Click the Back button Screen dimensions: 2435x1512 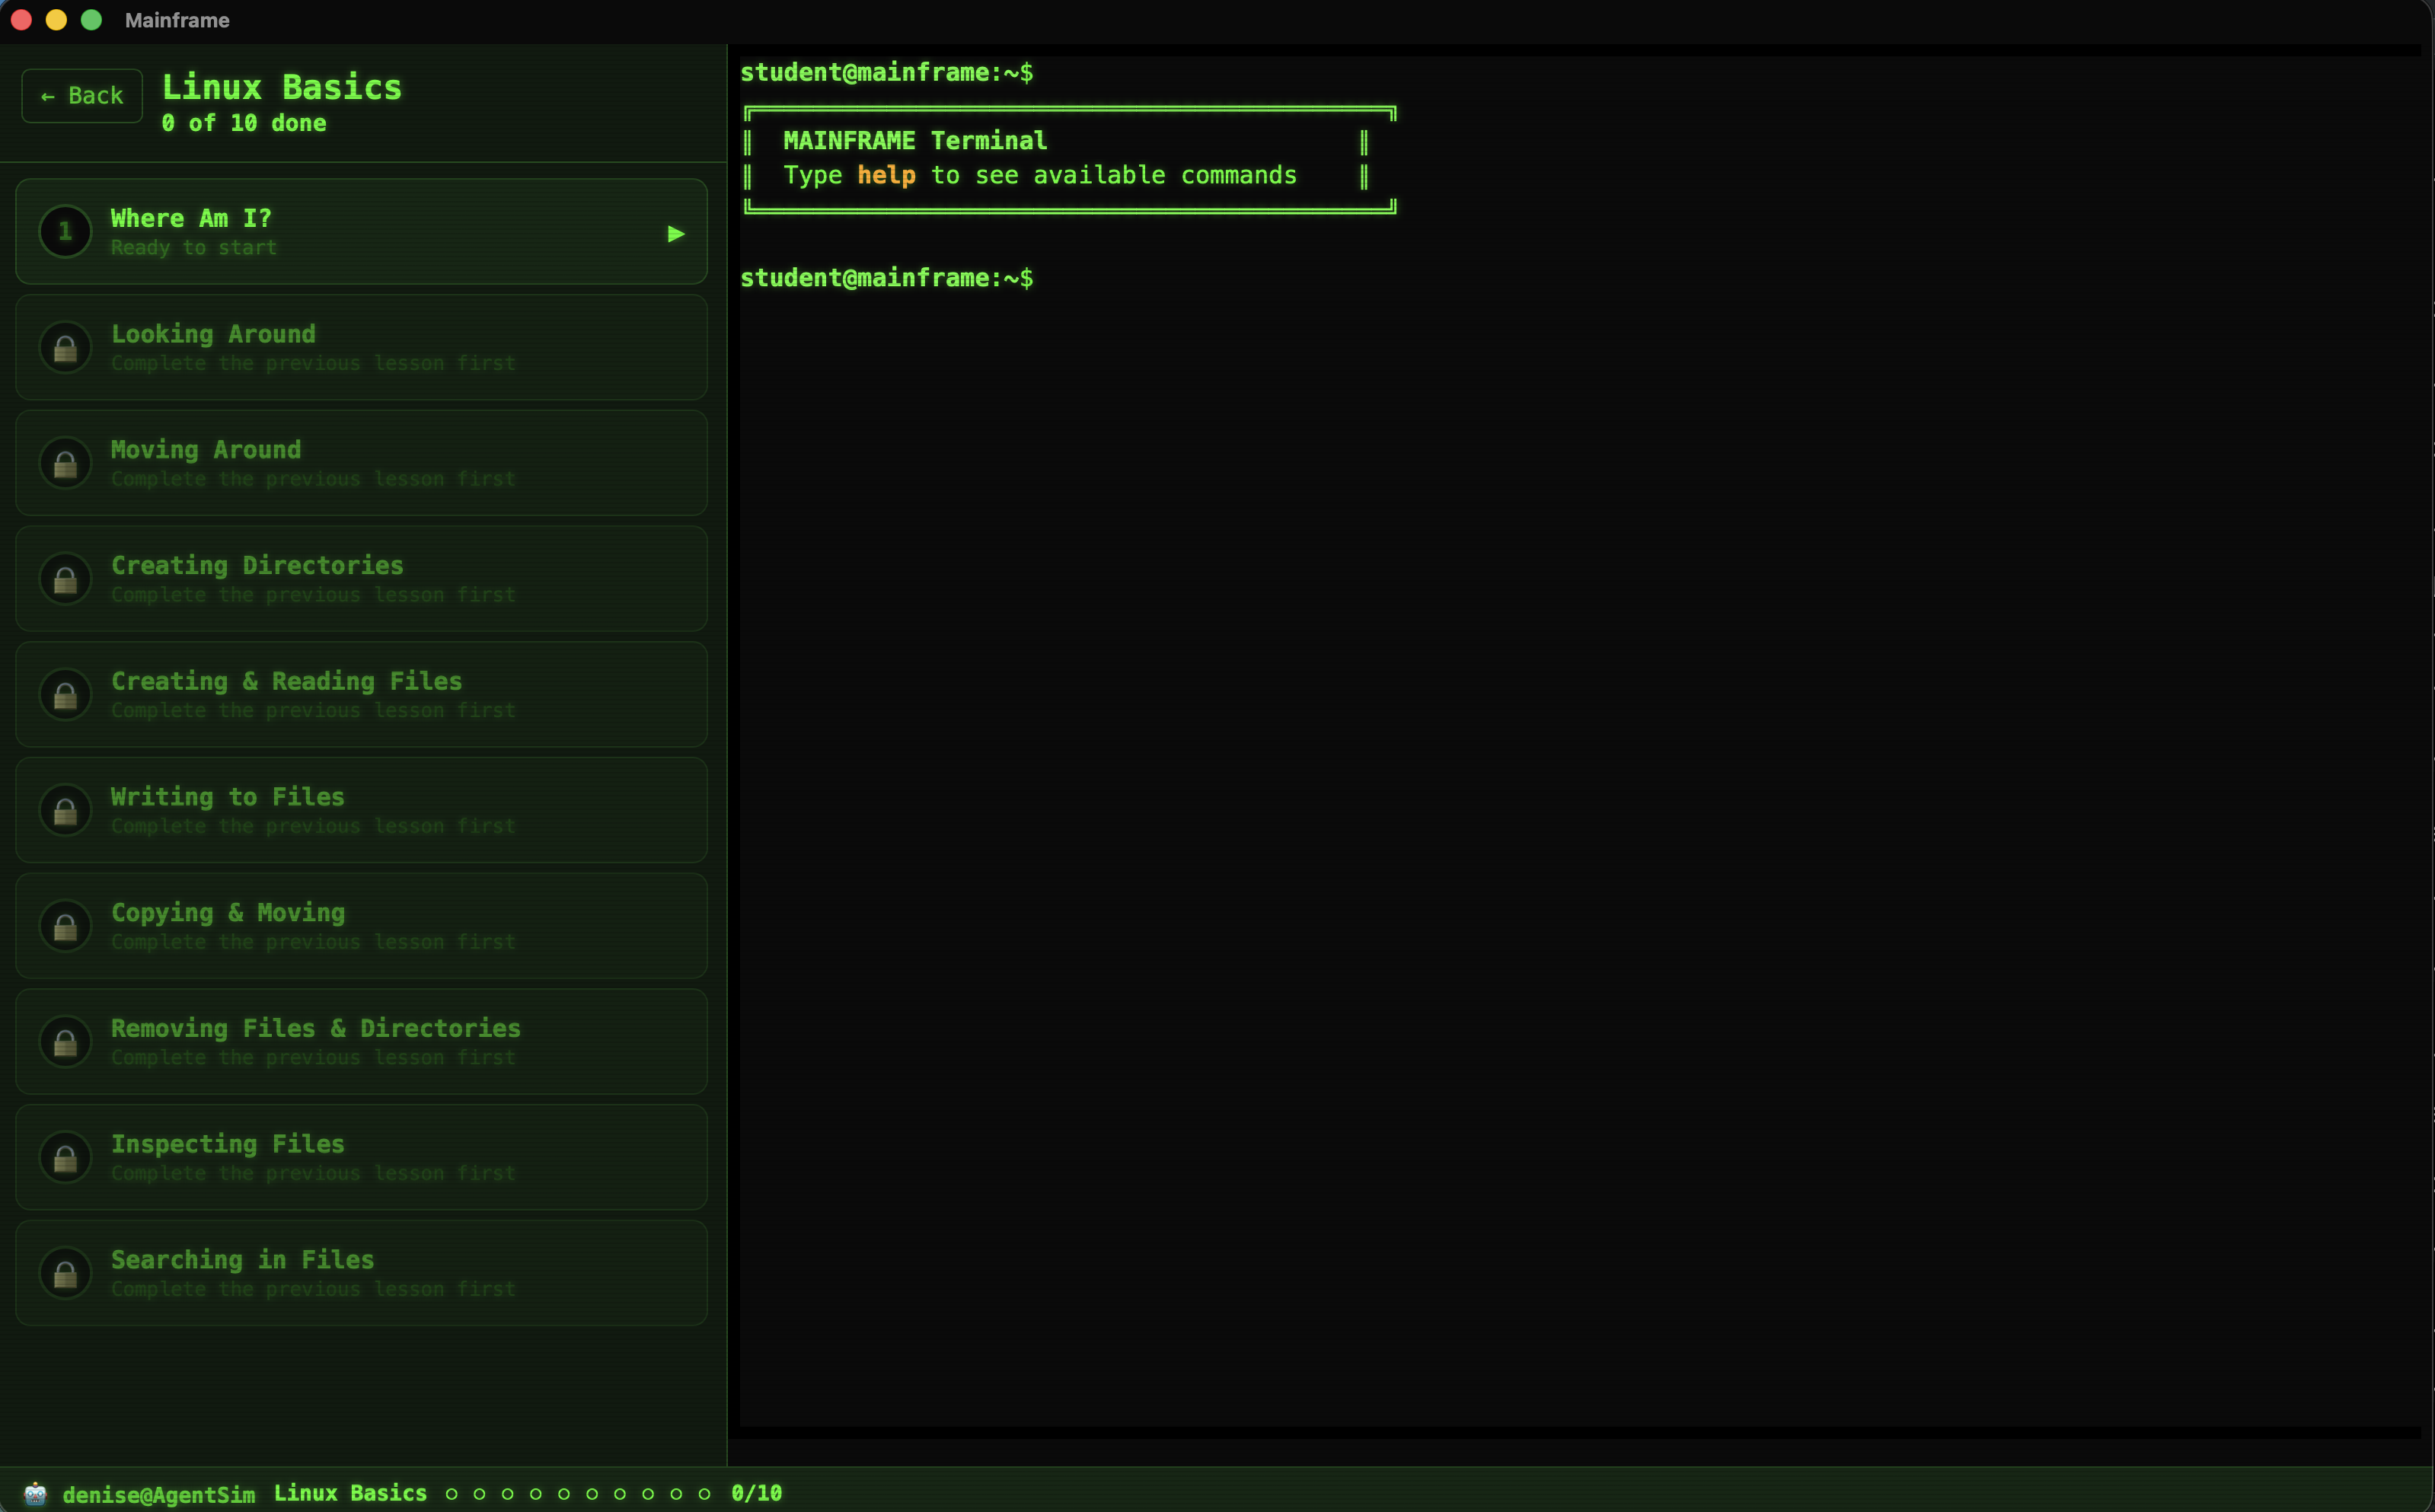click(x=82, y=96)
